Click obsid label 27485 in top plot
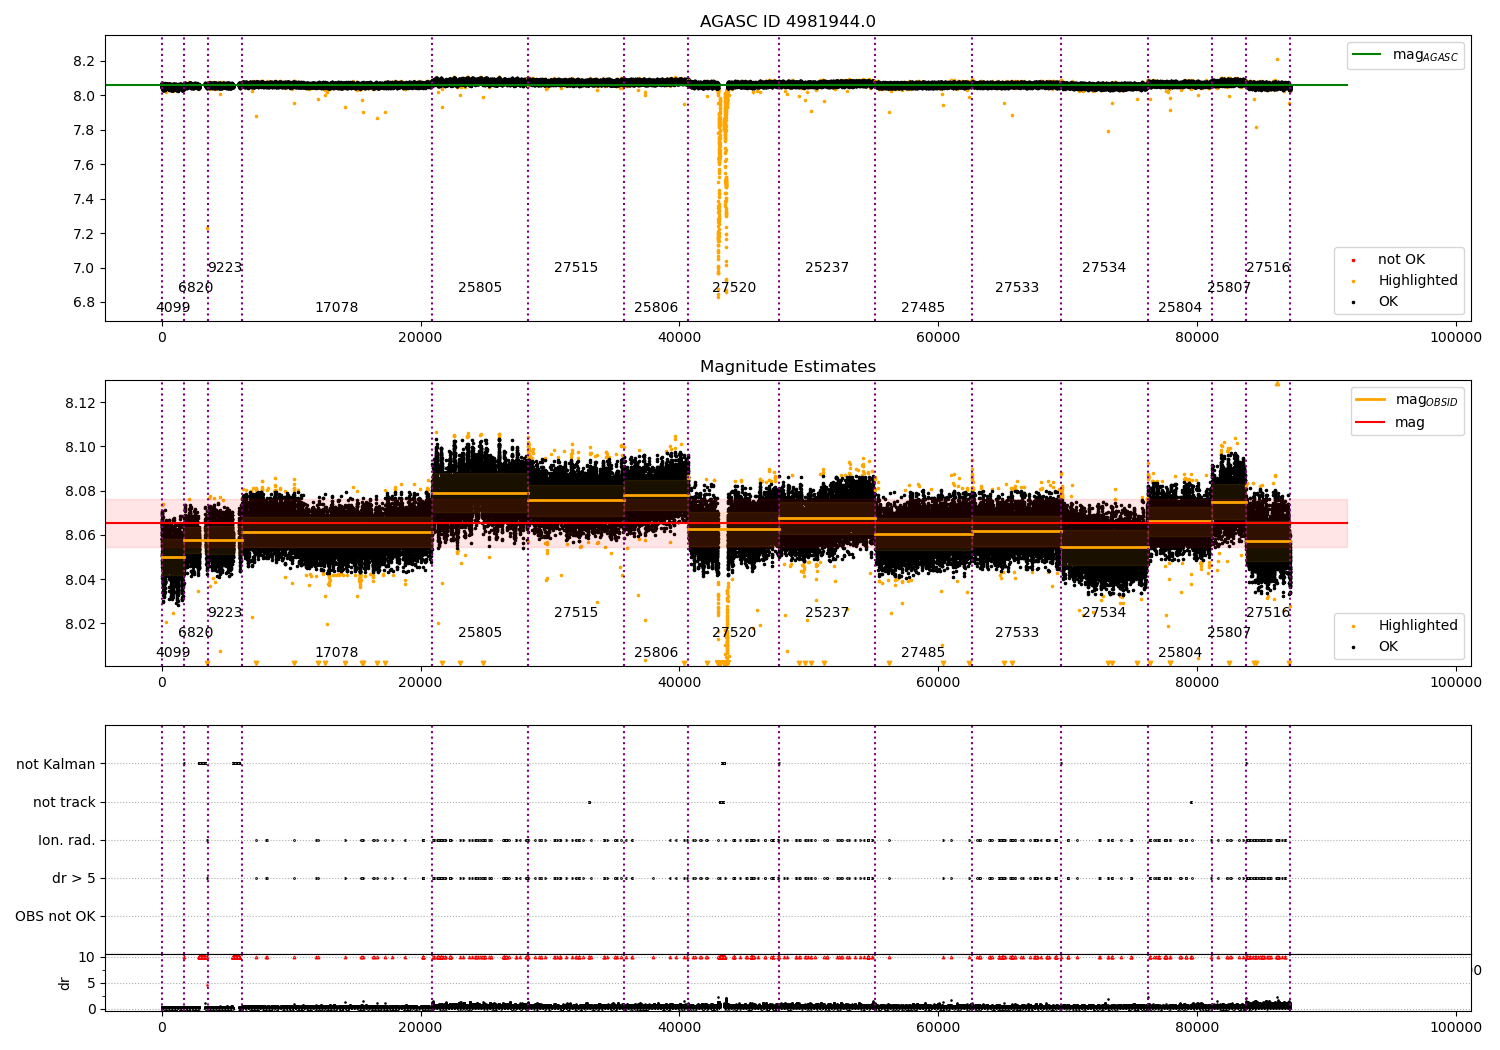Image resolution: width=1500 pixels, height=1050 pixels. click(x=923, y=308)
